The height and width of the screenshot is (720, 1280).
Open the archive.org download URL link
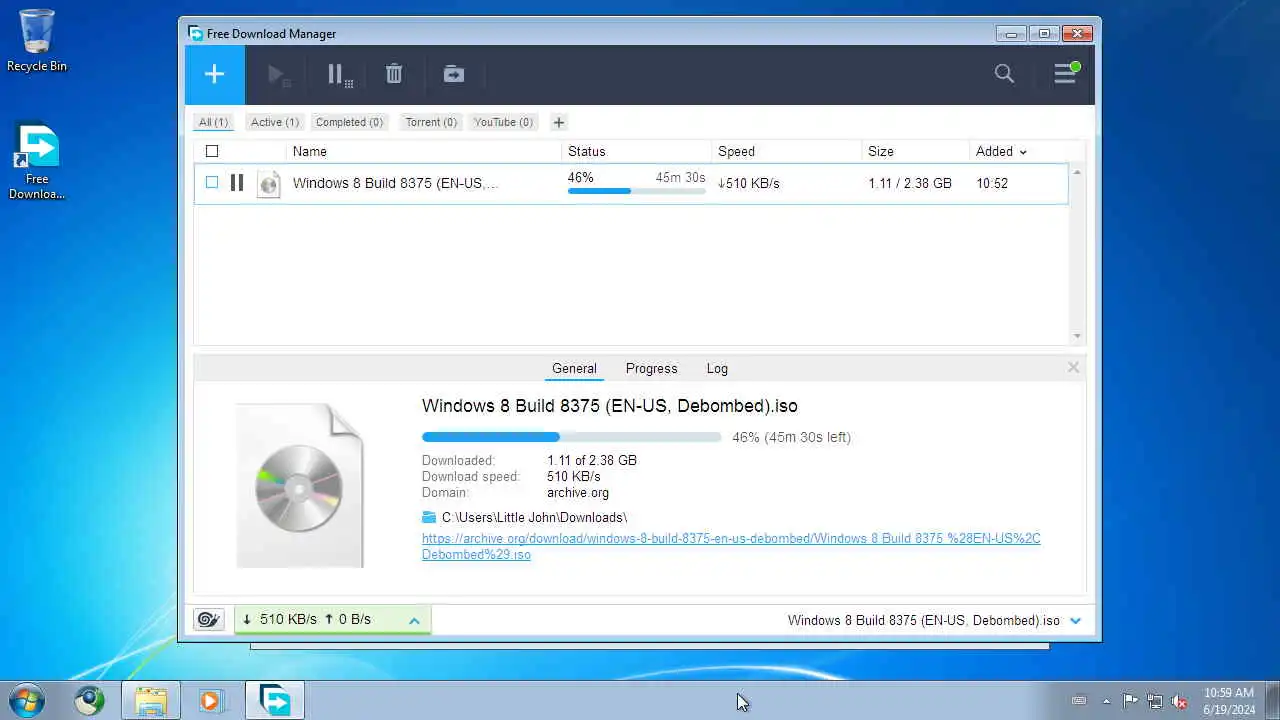(731, 546)
